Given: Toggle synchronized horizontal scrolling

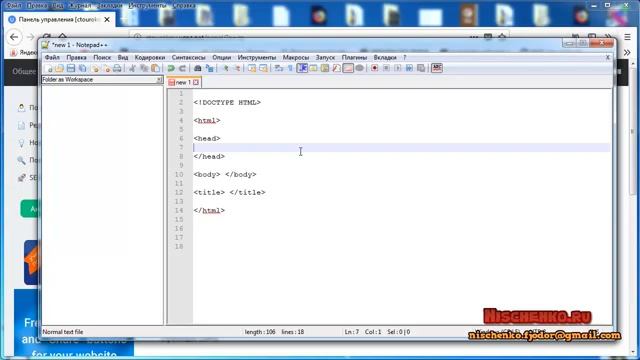Looking at the screenshot, I should [263, 68].
